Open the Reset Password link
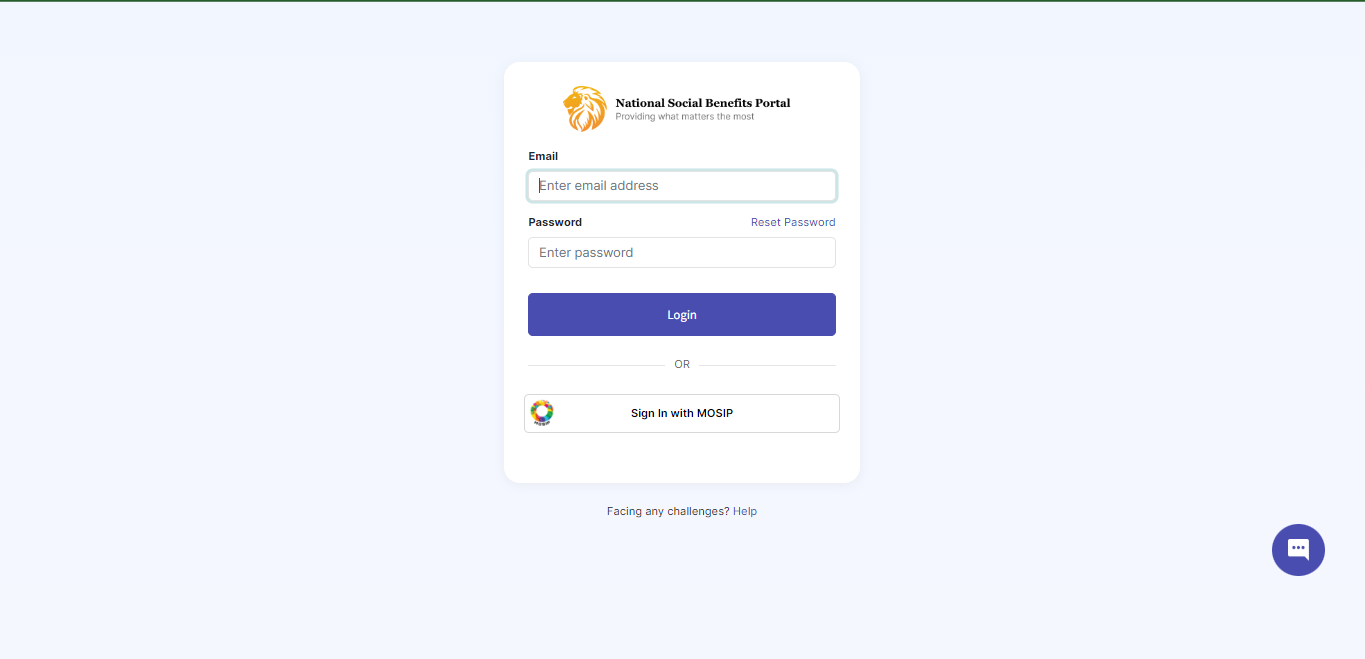Screen dimensions: 1365x659 pyautogui.click(x=793, y=222)
